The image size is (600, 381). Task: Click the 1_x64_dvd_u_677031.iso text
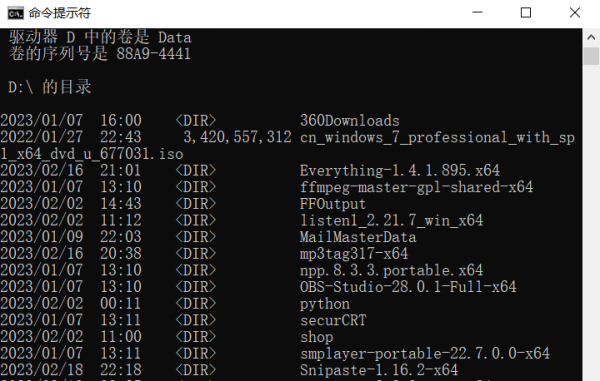[92, 154]
